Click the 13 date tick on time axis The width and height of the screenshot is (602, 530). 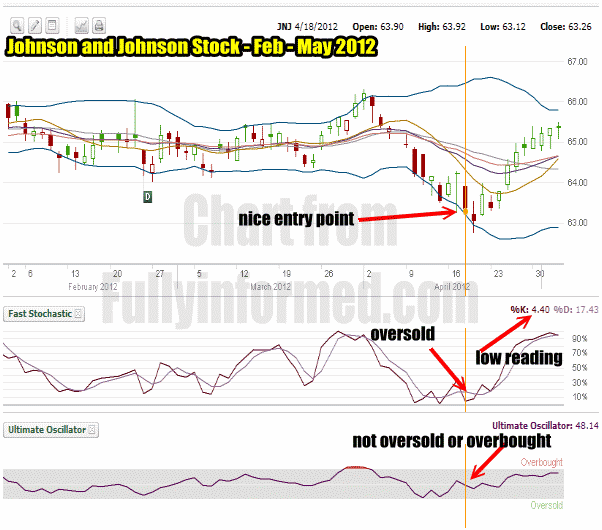(x=75, y=274)
